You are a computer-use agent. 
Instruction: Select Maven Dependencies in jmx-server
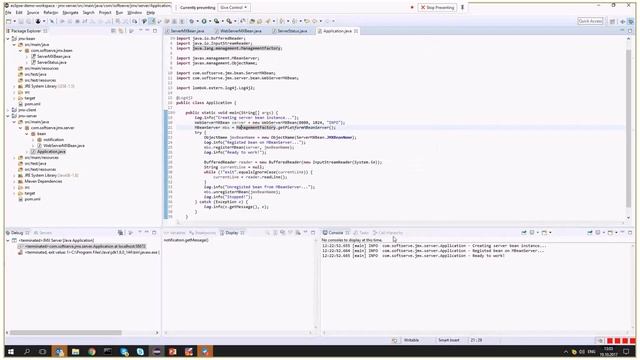pos(43,181)
